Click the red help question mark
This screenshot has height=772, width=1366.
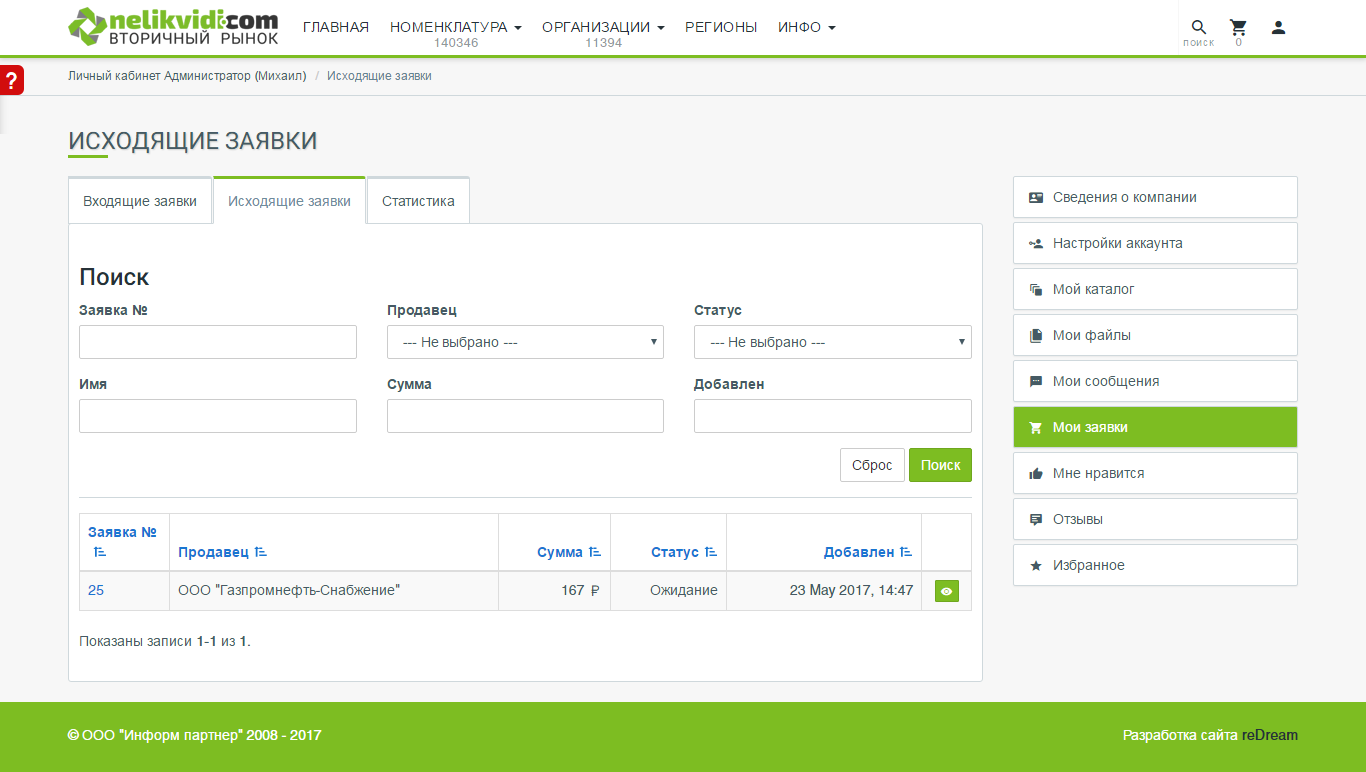point(11,81)
